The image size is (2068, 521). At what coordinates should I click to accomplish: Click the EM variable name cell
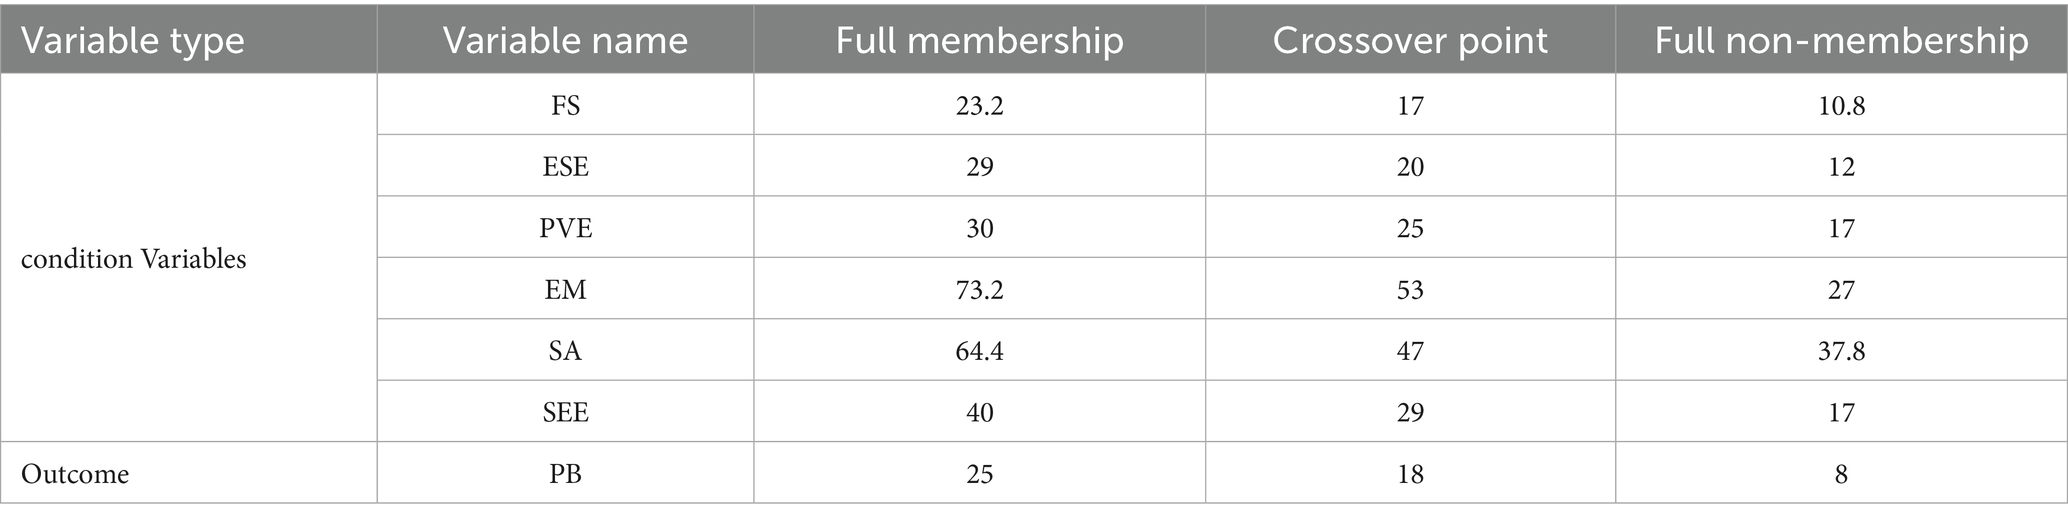[565, 290]
